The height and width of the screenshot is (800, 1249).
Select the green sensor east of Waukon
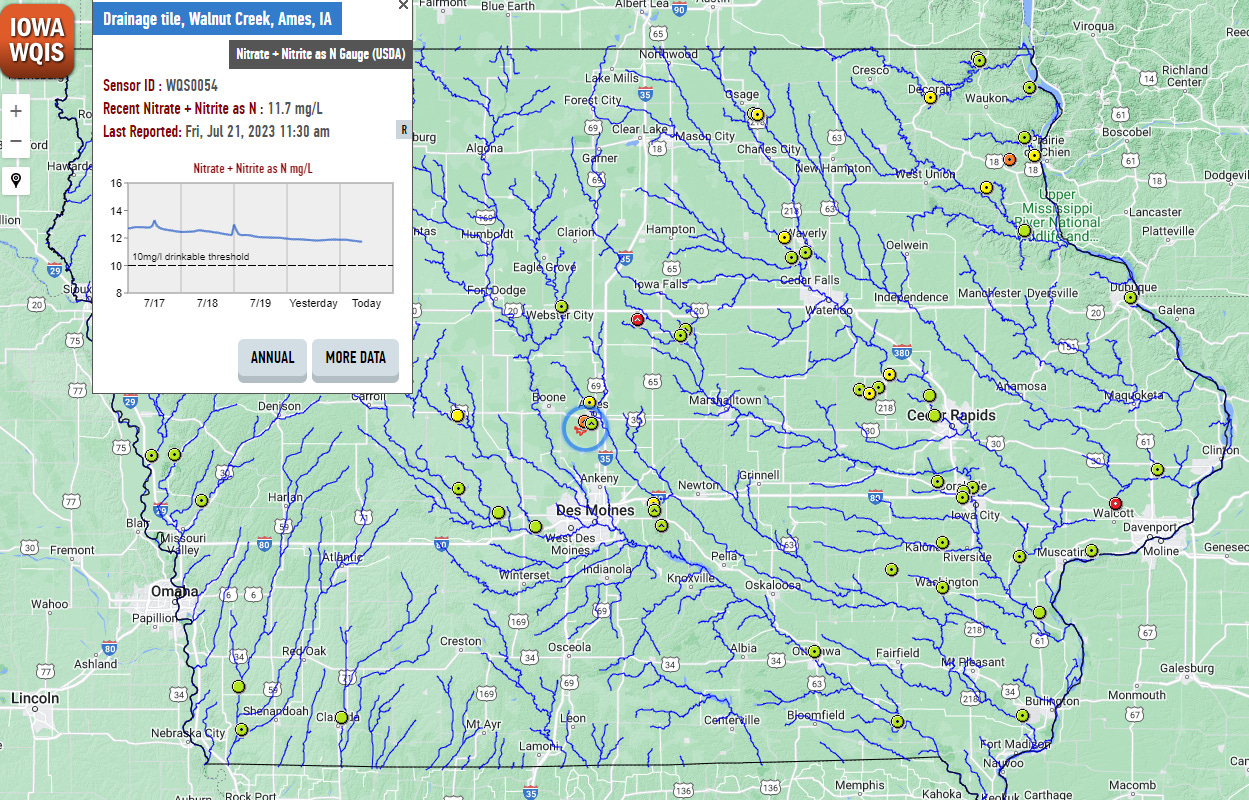point(1028,88)
